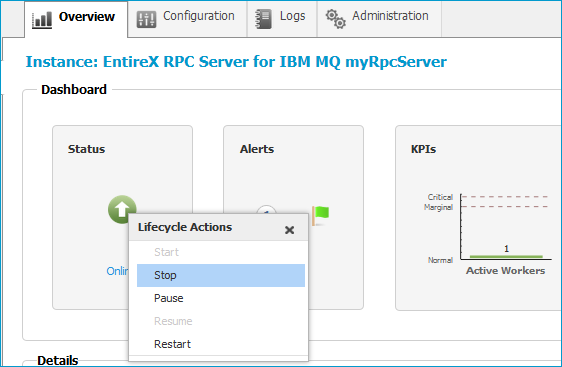Click the green up-arrow status icon

(x=122, y=209)
